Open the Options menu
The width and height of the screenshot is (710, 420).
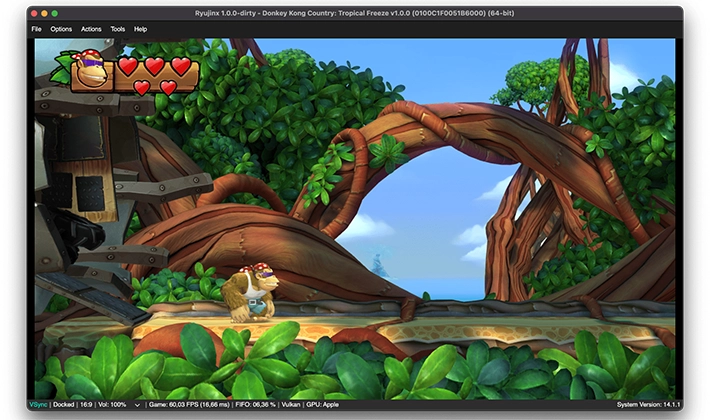click(61, 29)
